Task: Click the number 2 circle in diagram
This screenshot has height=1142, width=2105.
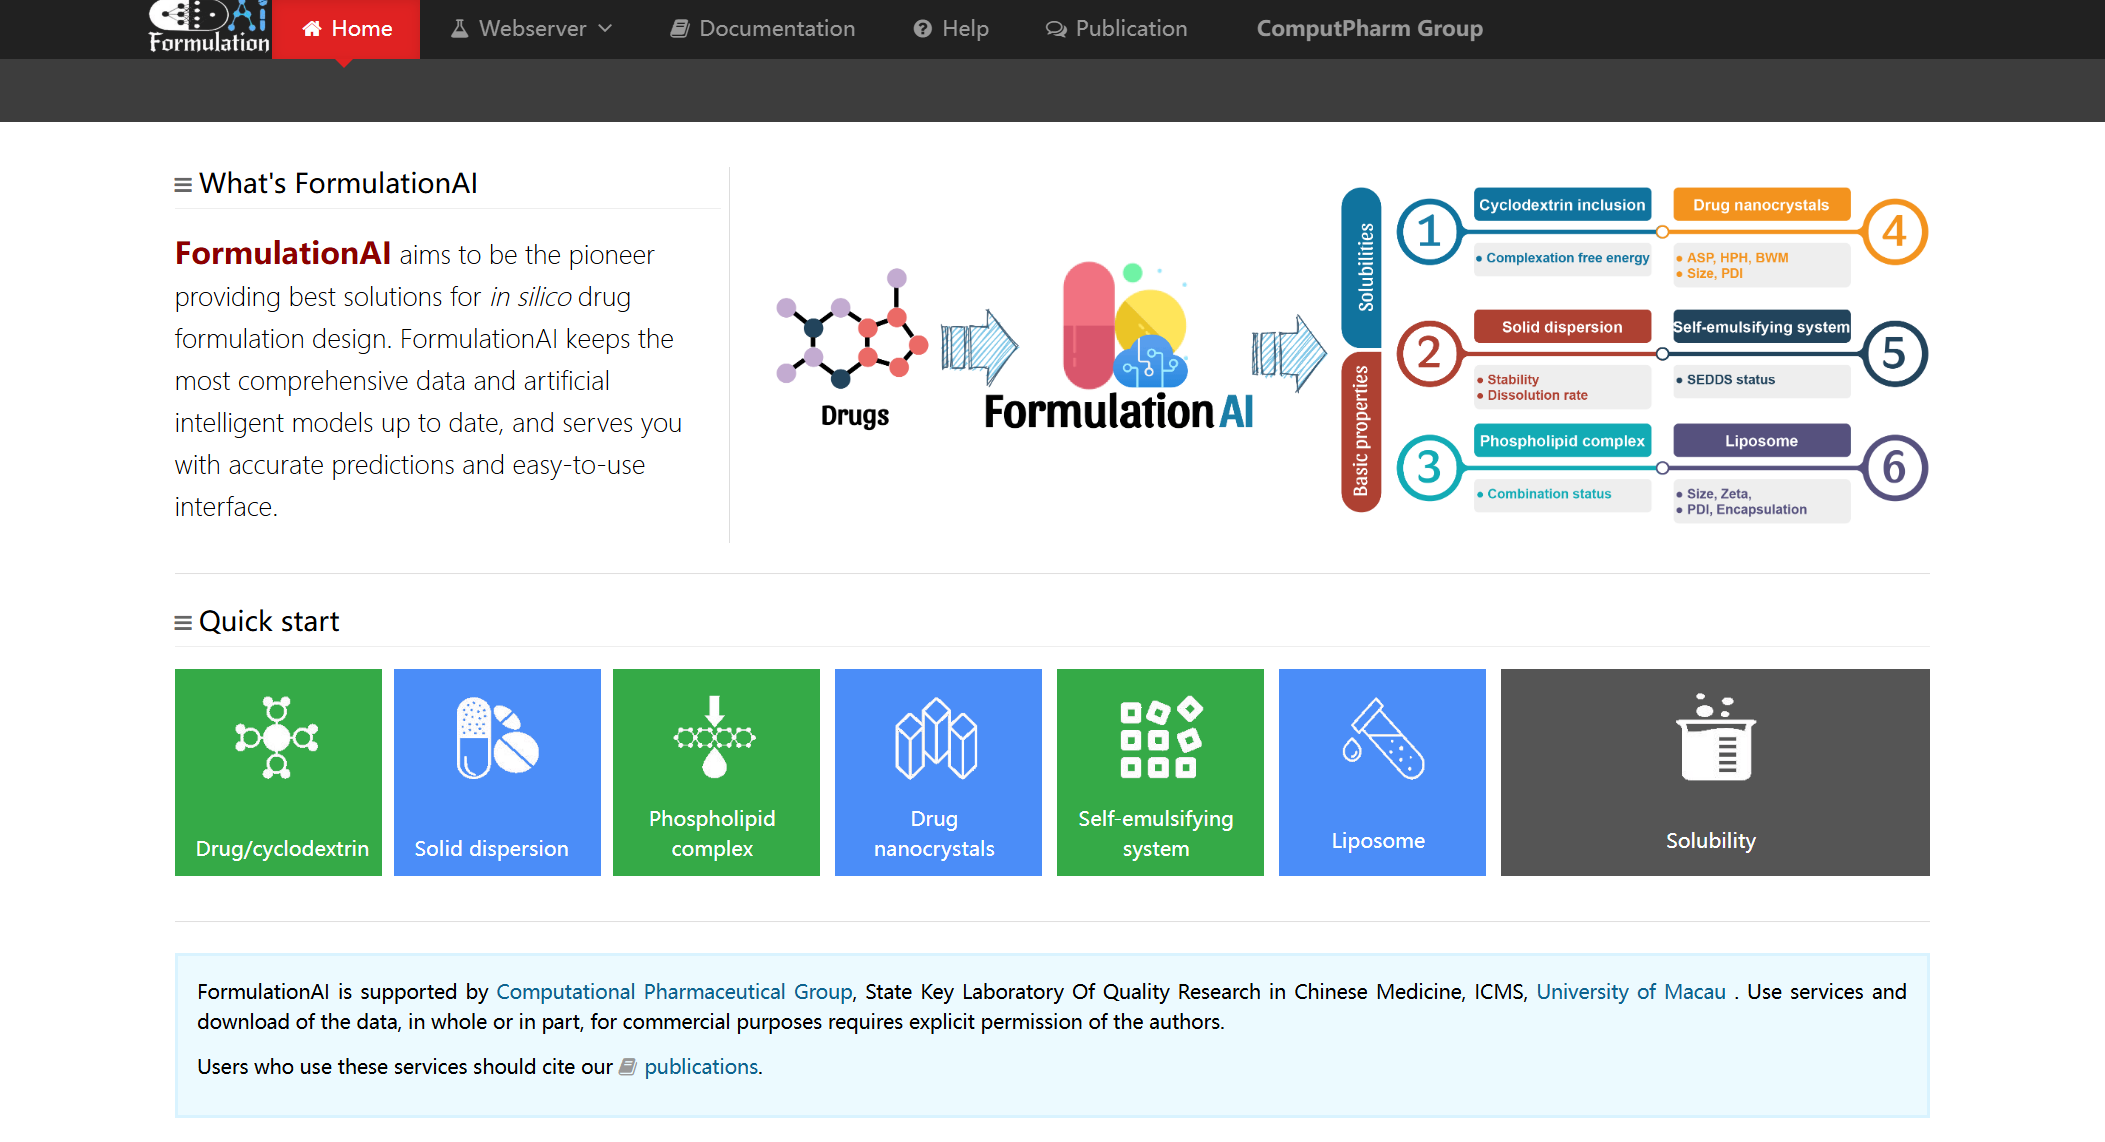Action: (1429, 353)
